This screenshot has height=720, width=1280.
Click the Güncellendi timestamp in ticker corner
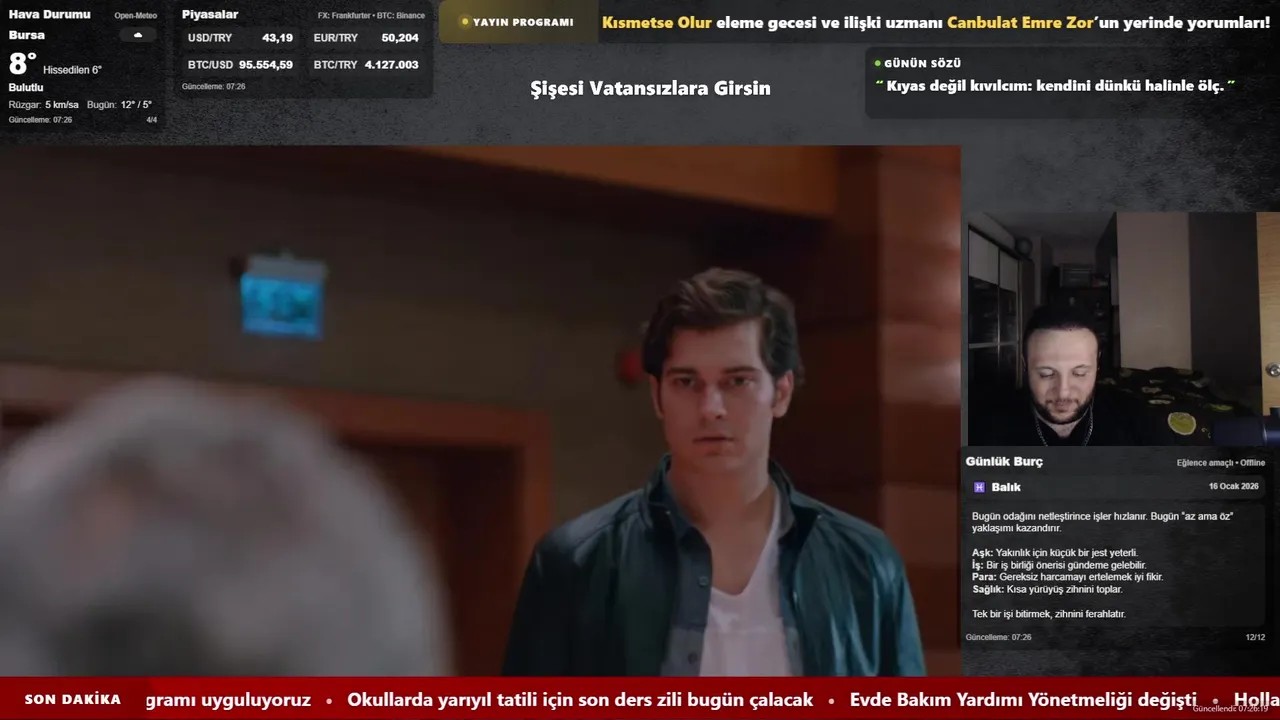(1230, 709)
